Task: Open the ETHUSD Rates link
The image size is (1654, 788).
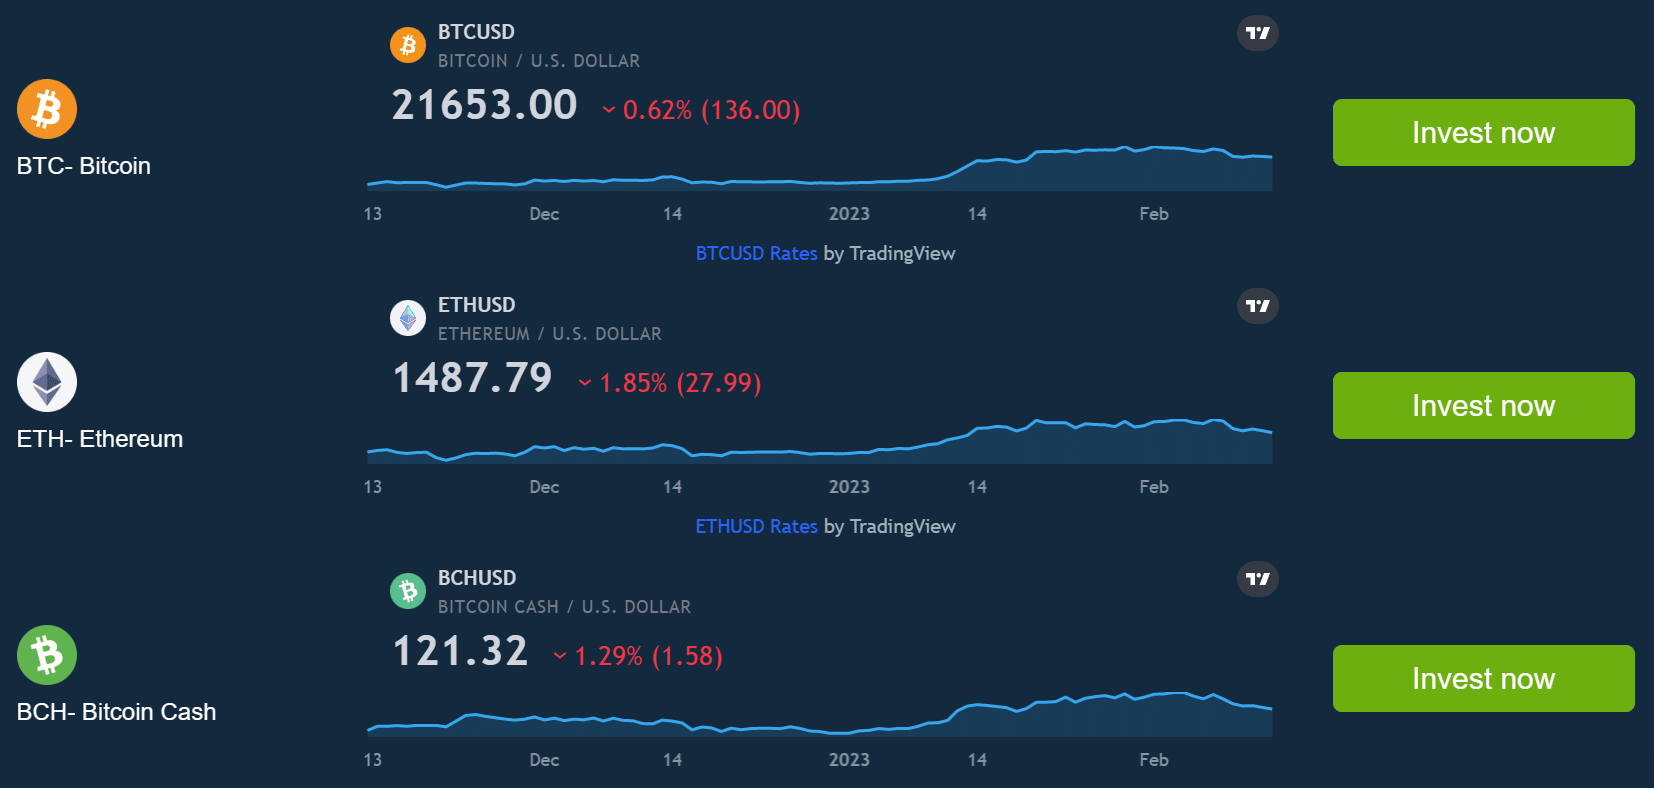Action: [756, 526]
